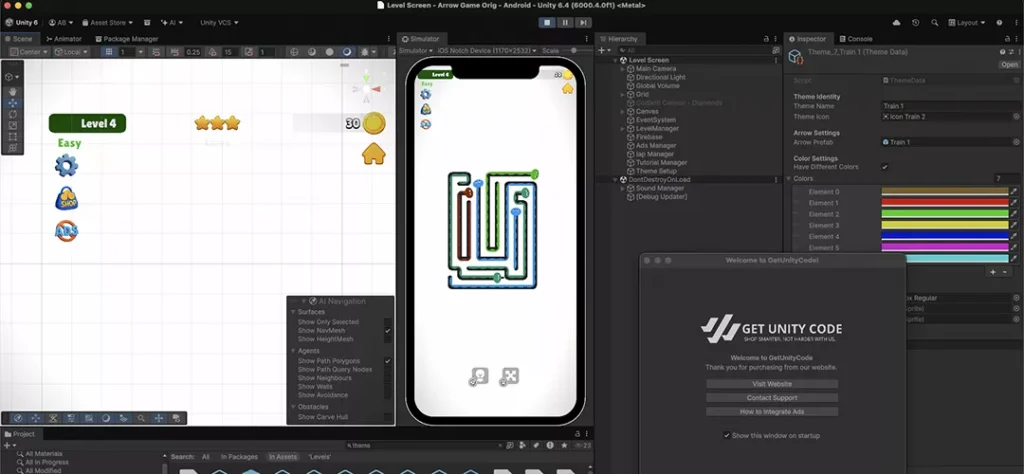Uncheck Show Path Polygons checkbox

point(387,361)
